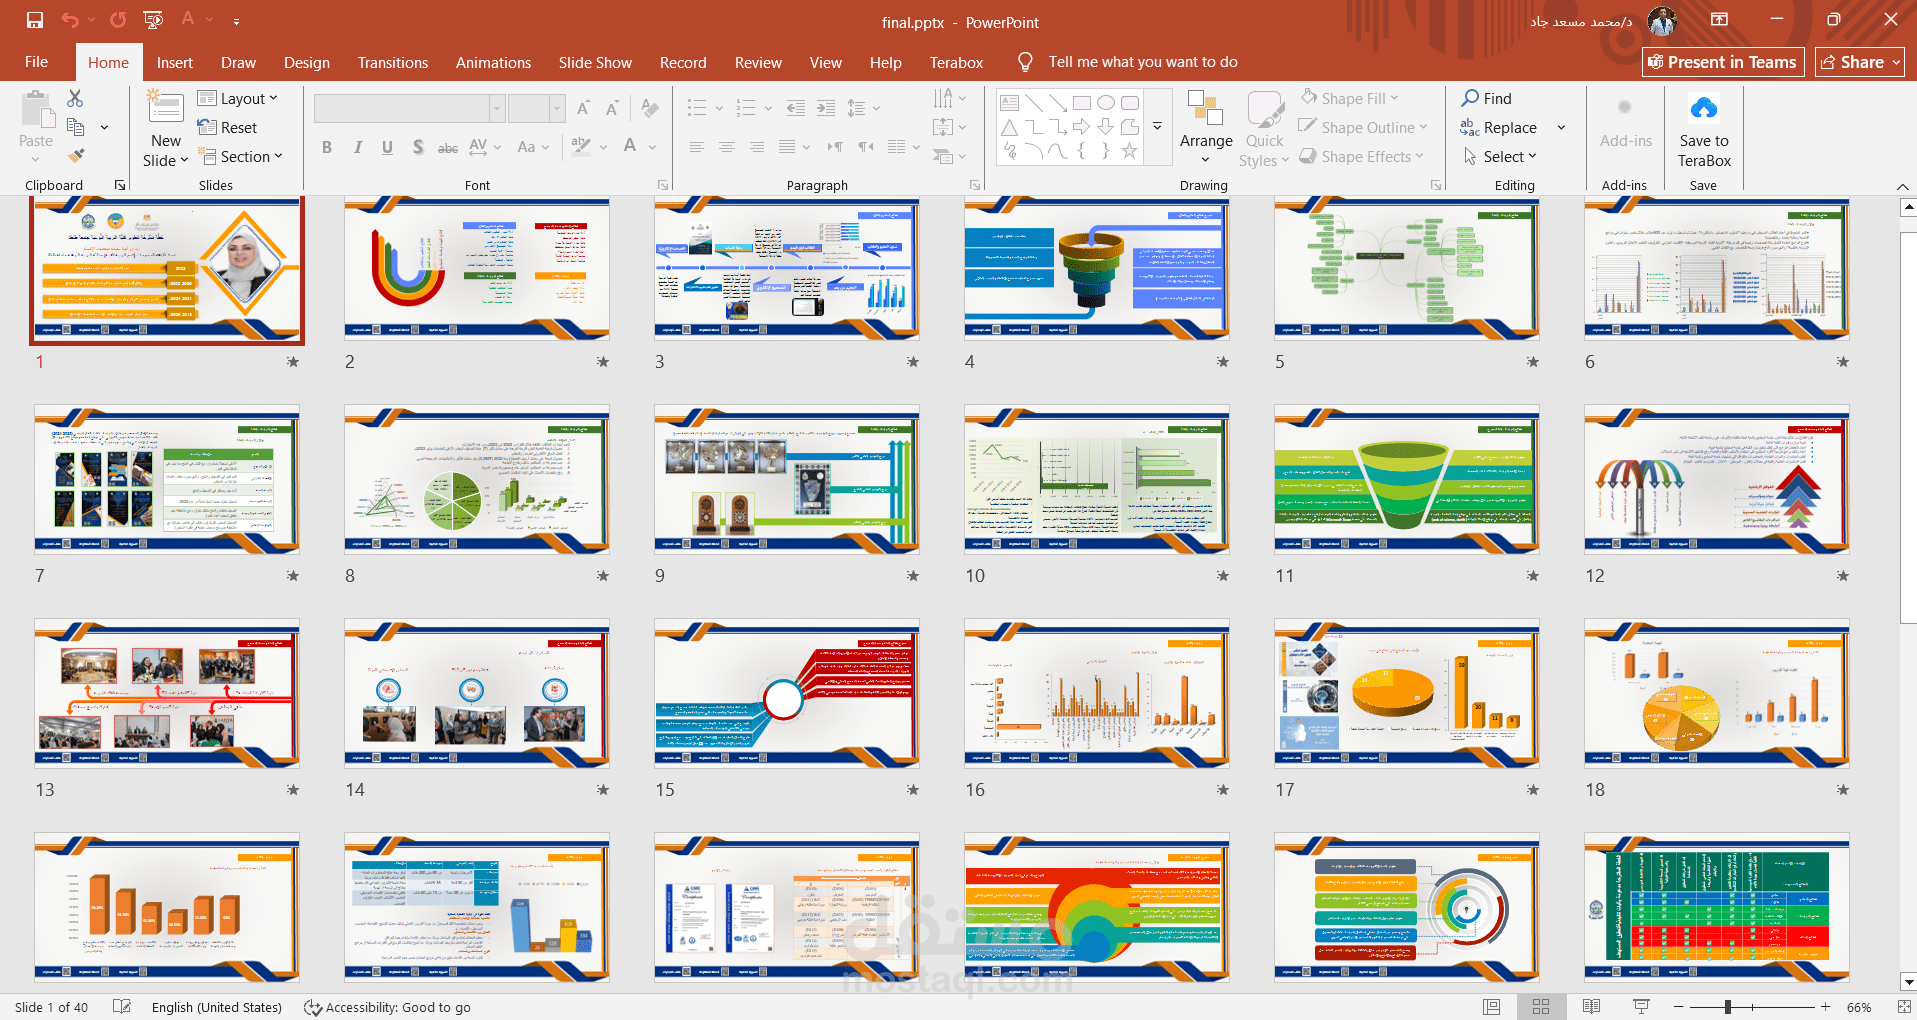Screen dimensions: 1917x1020
Task: Open the font name combo box
Action: [x=409, y=108]
